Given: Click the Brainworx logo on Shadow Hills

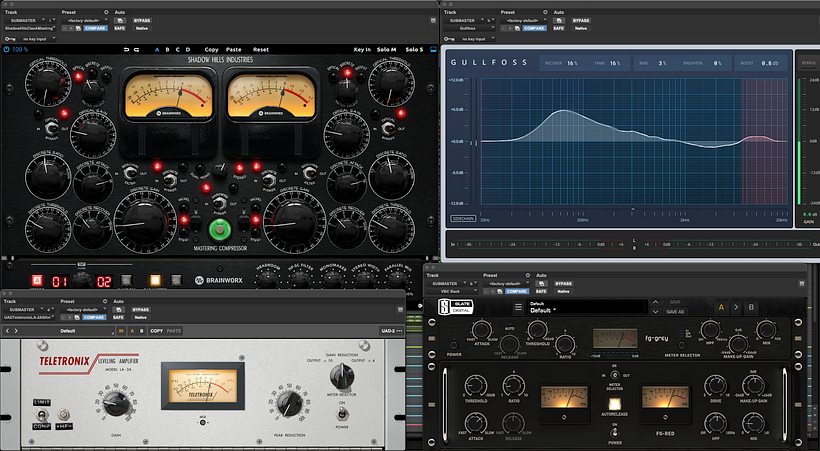Looking at the screenshot, I should click(220, 281).
